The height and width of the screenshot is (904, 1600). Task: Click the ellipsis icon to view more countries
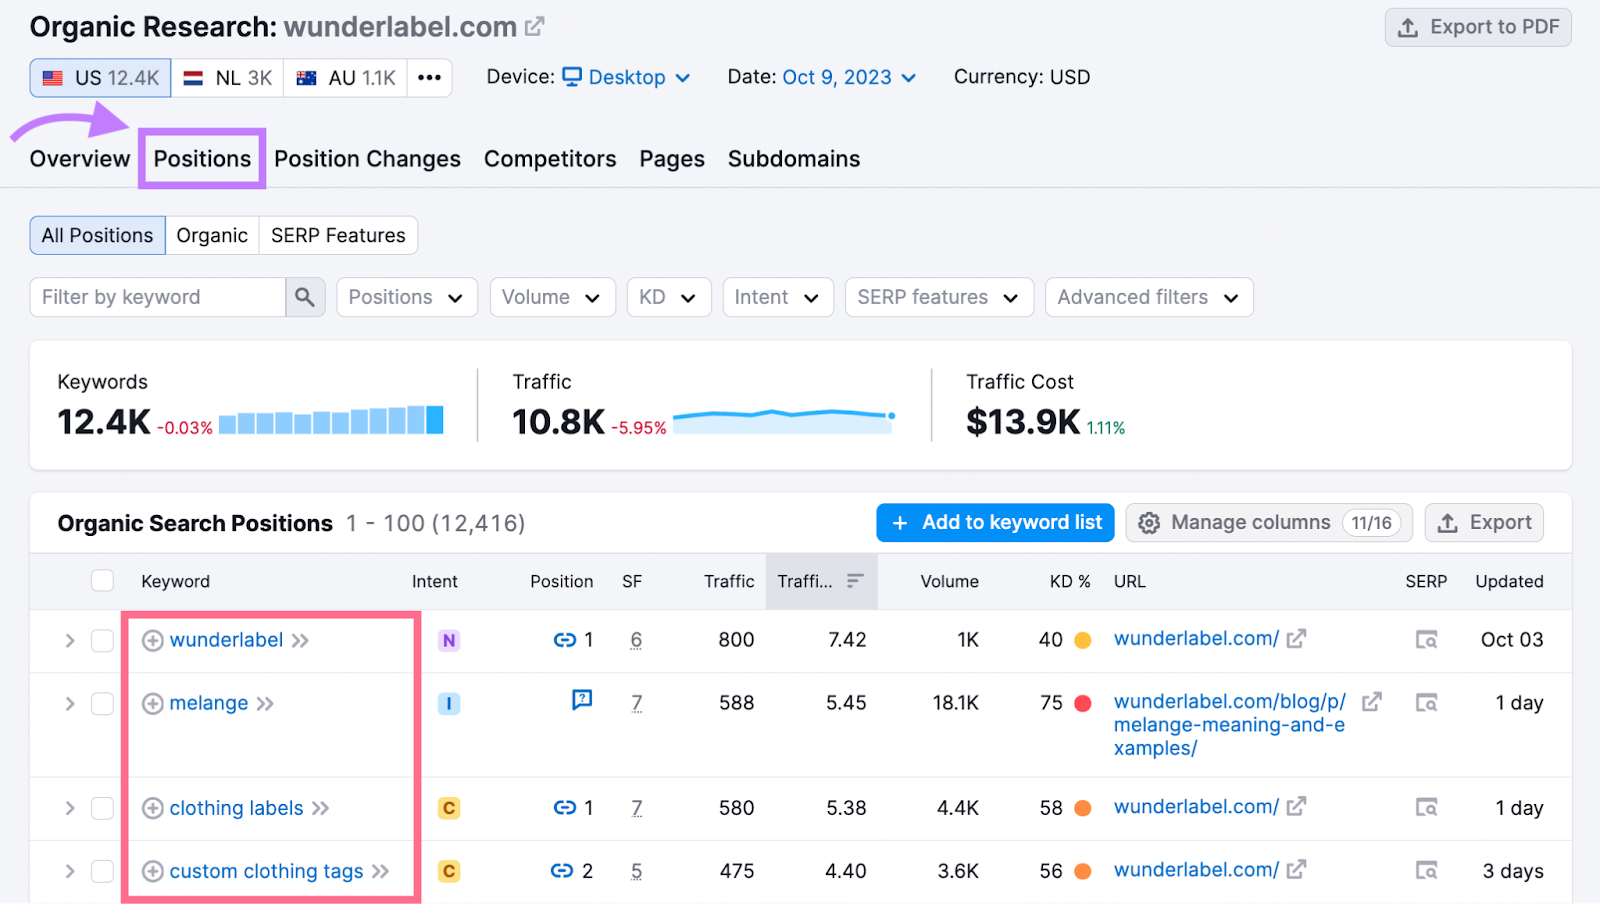430,77
